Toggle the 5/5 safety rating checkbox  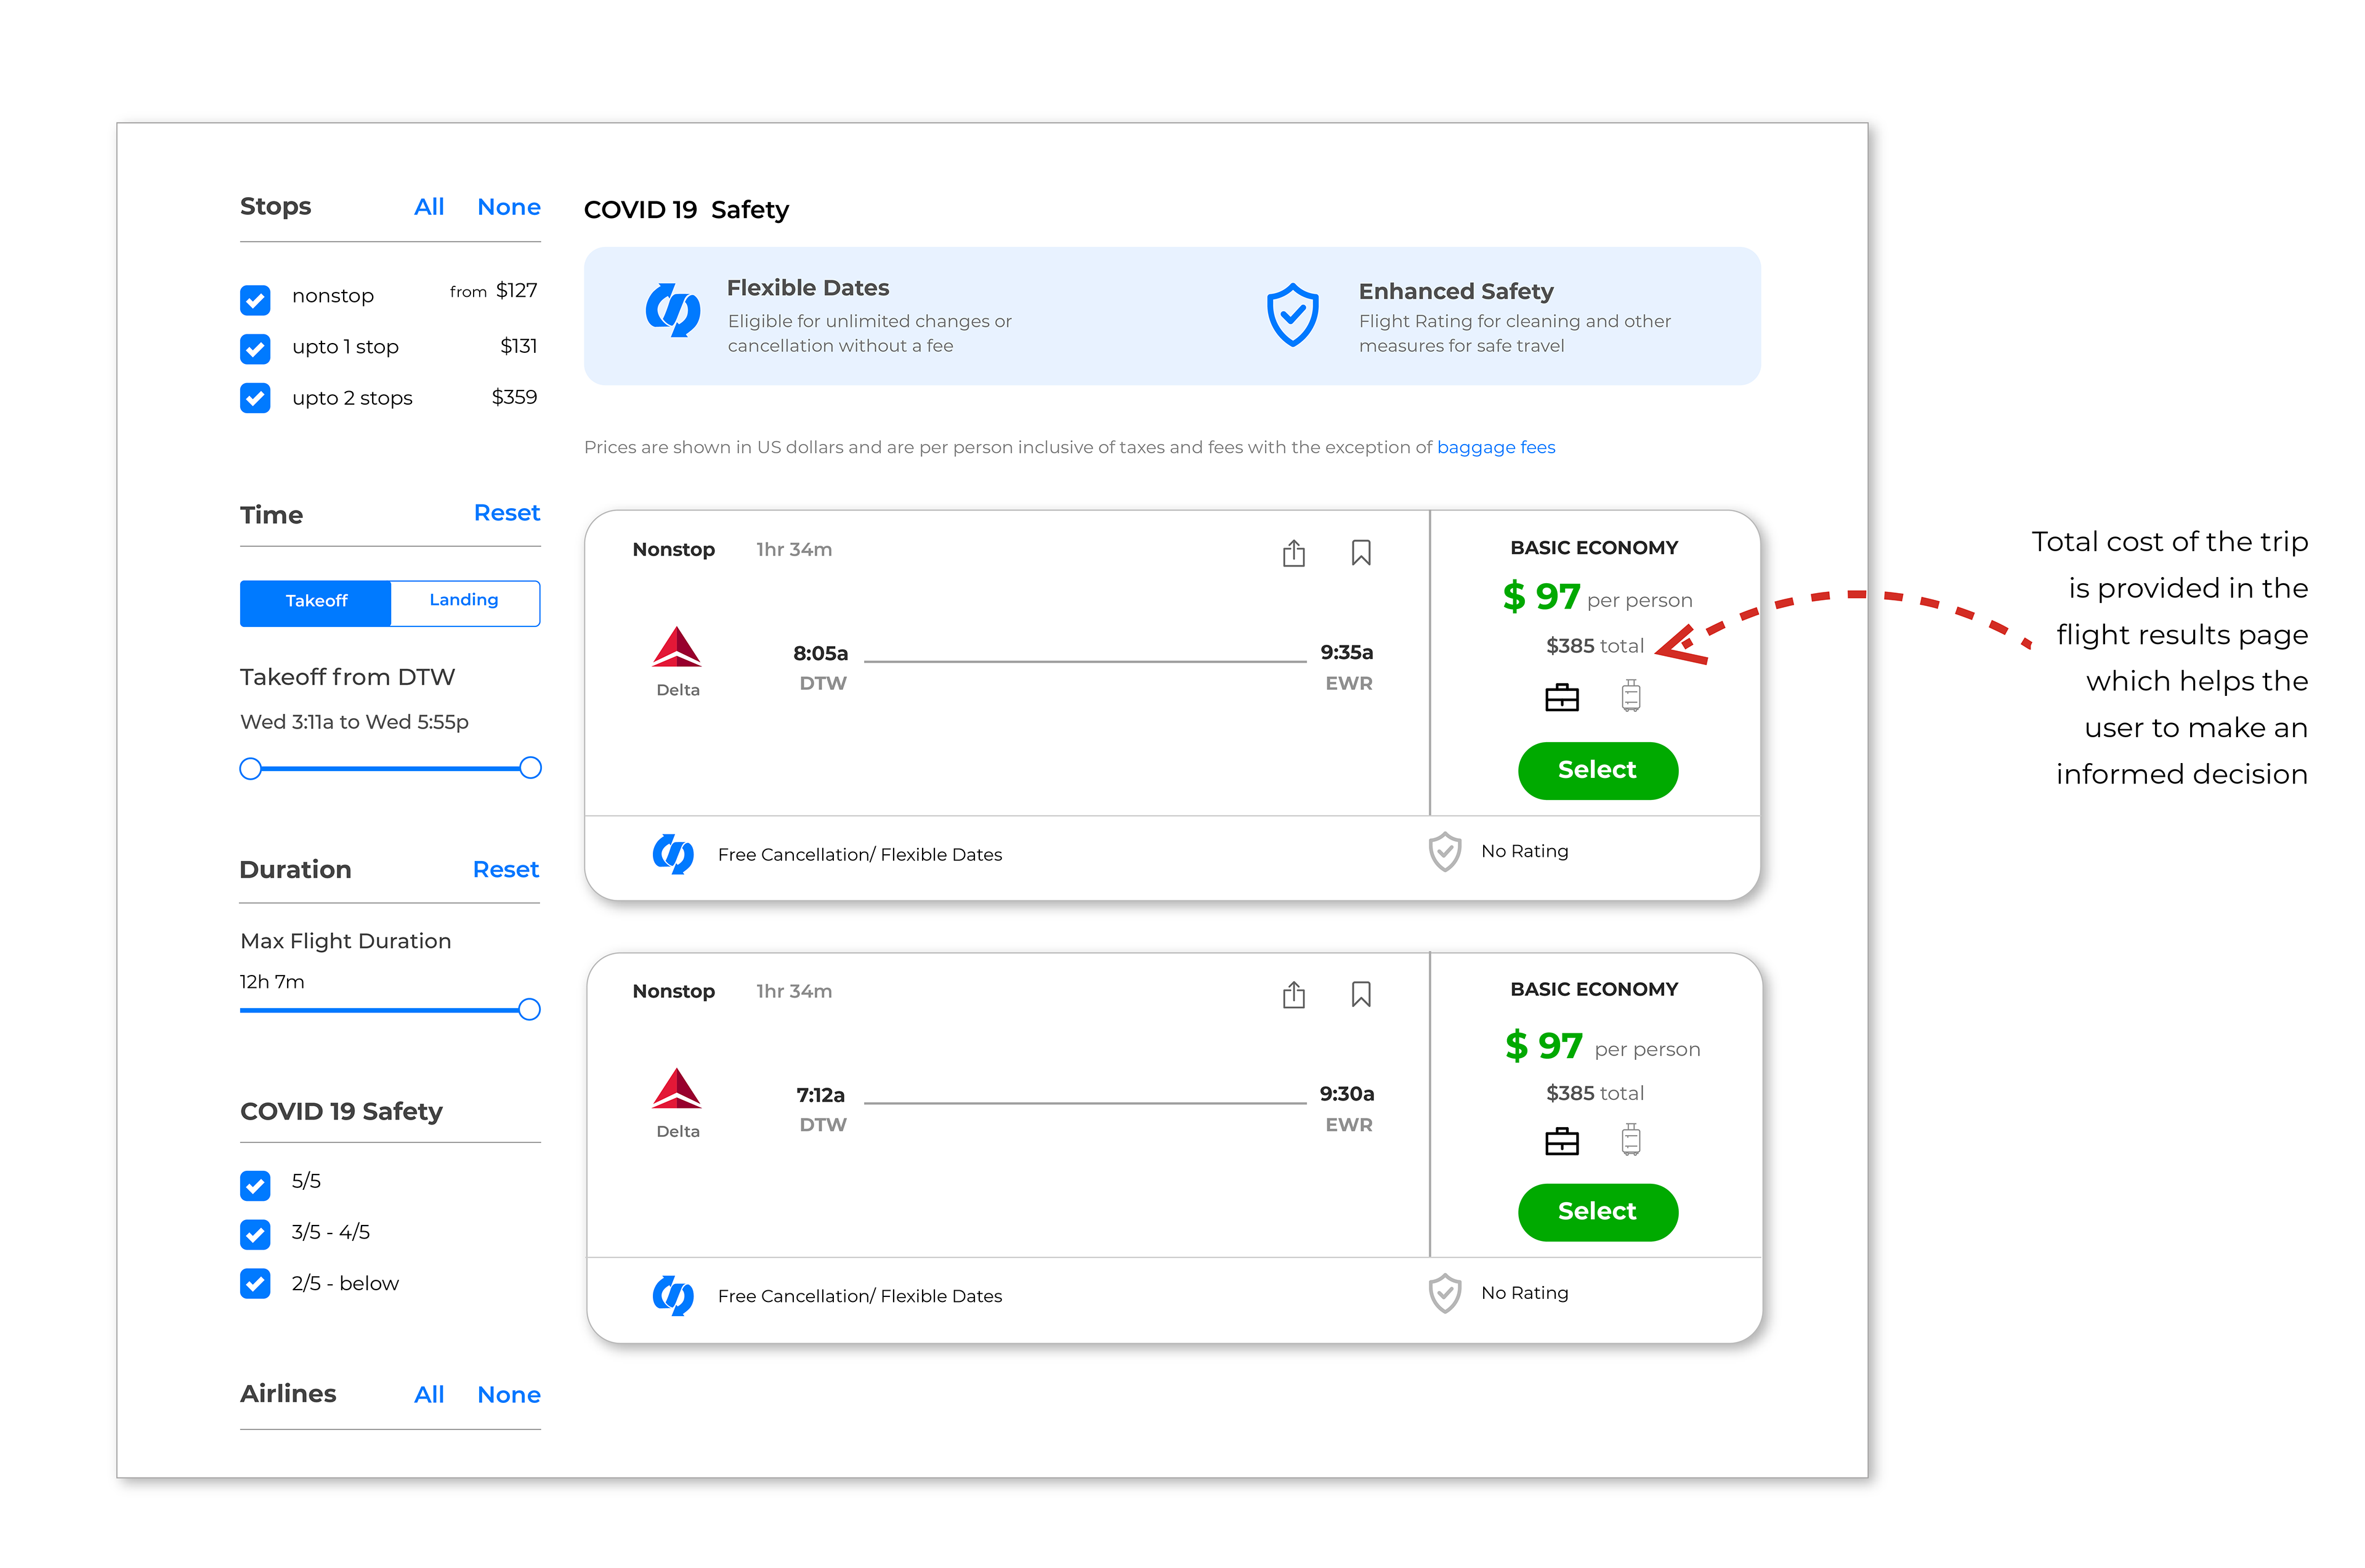(x=255, y=1185)
